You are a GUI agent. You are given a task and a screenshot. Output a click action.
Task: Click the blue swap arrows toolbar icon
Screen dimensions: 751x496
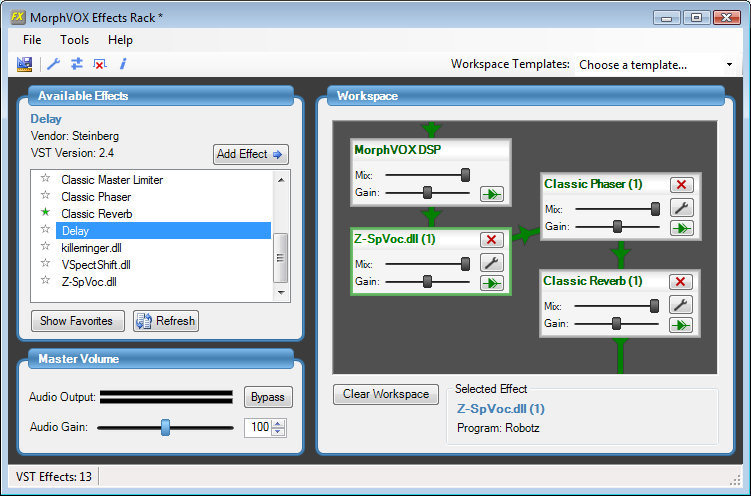76,64
